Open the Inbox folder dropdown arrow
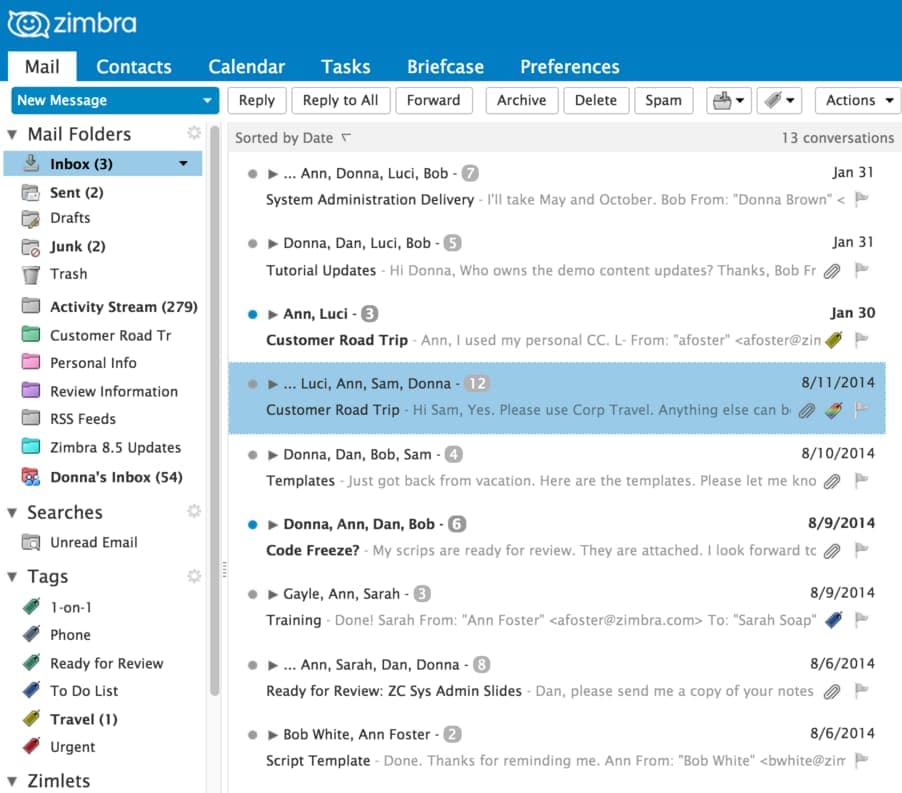This screenshot has height=793, width=902. pyautogui.click(x=183, y=163)
